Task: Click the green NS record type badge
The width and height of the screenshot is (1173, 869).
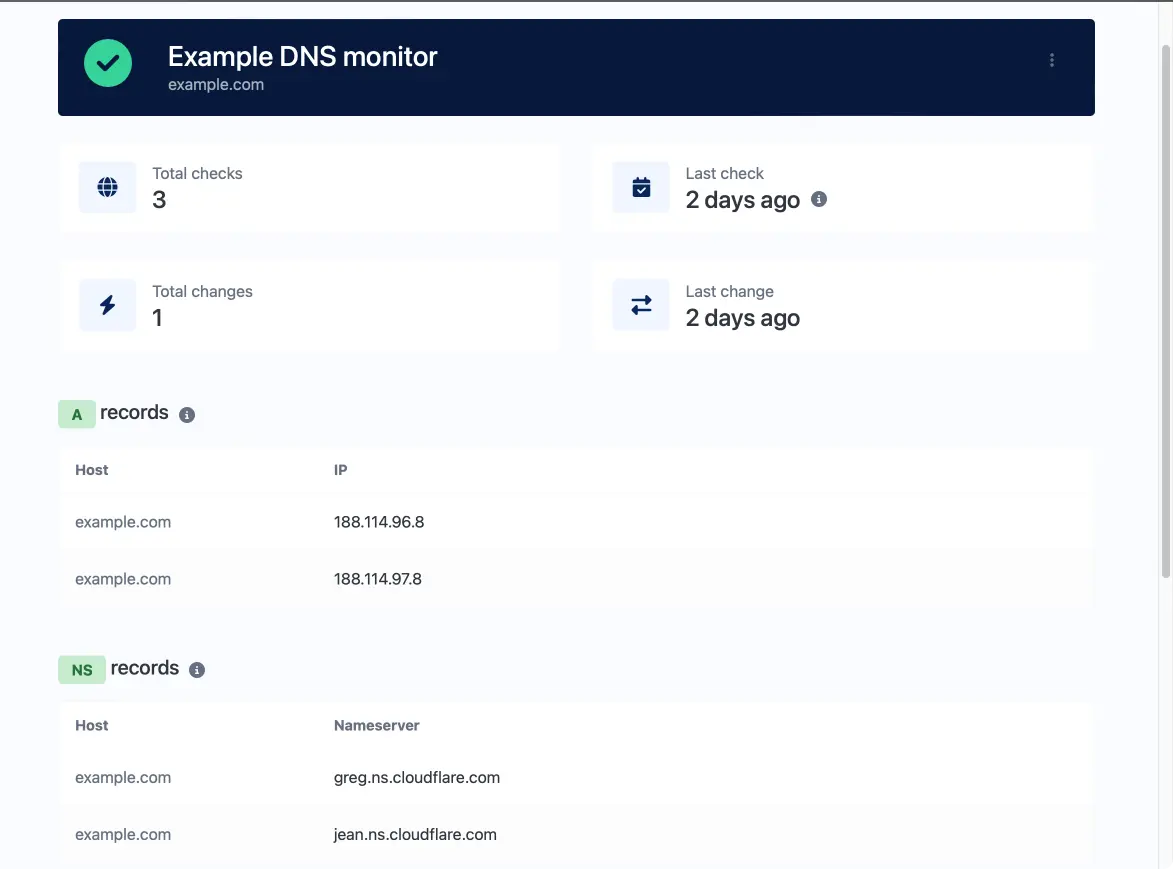Action: click(x=82, y=670)
